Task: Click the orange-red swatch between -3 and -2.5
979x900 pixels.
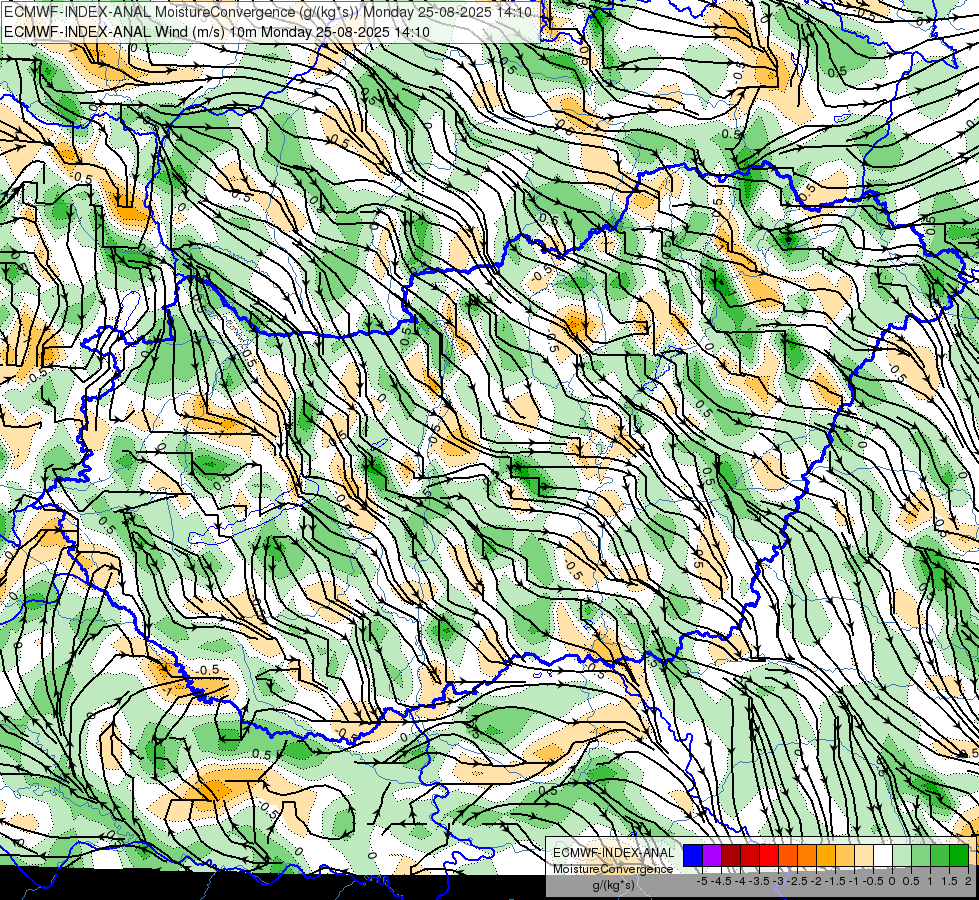Action: pos(788,856)
